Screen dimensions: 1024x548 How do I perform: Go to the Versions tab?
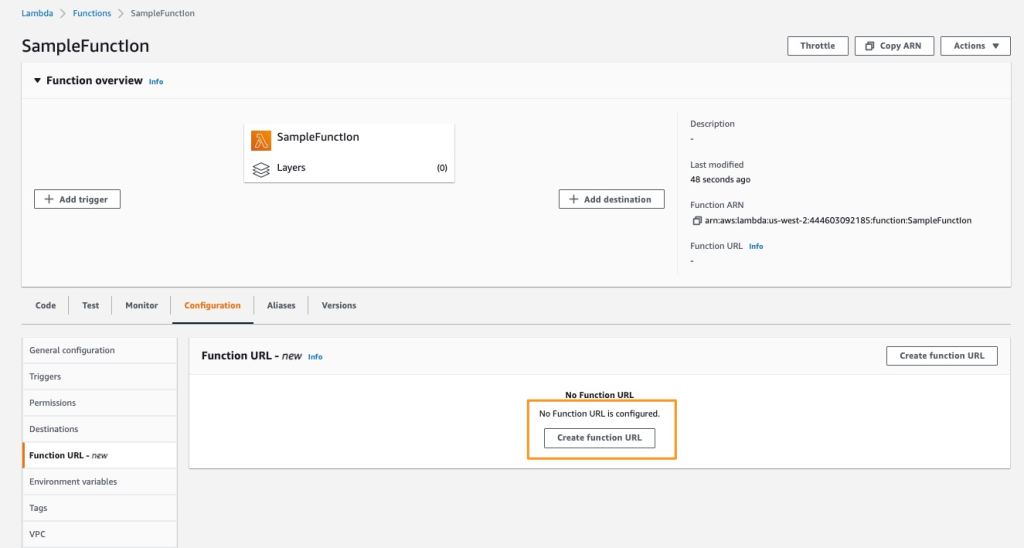339,305
